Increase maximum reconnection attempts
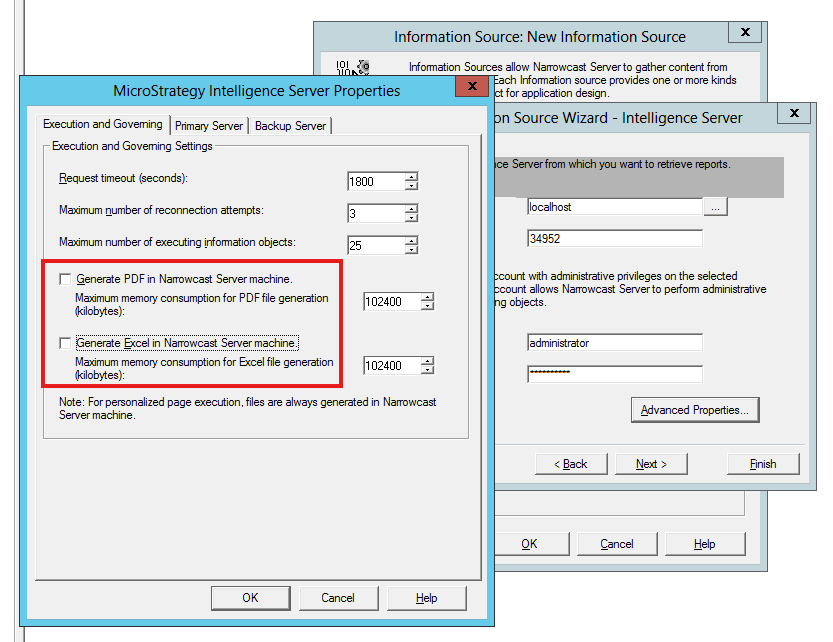This screenshot has width=833, height=642. tap(412, 209)
